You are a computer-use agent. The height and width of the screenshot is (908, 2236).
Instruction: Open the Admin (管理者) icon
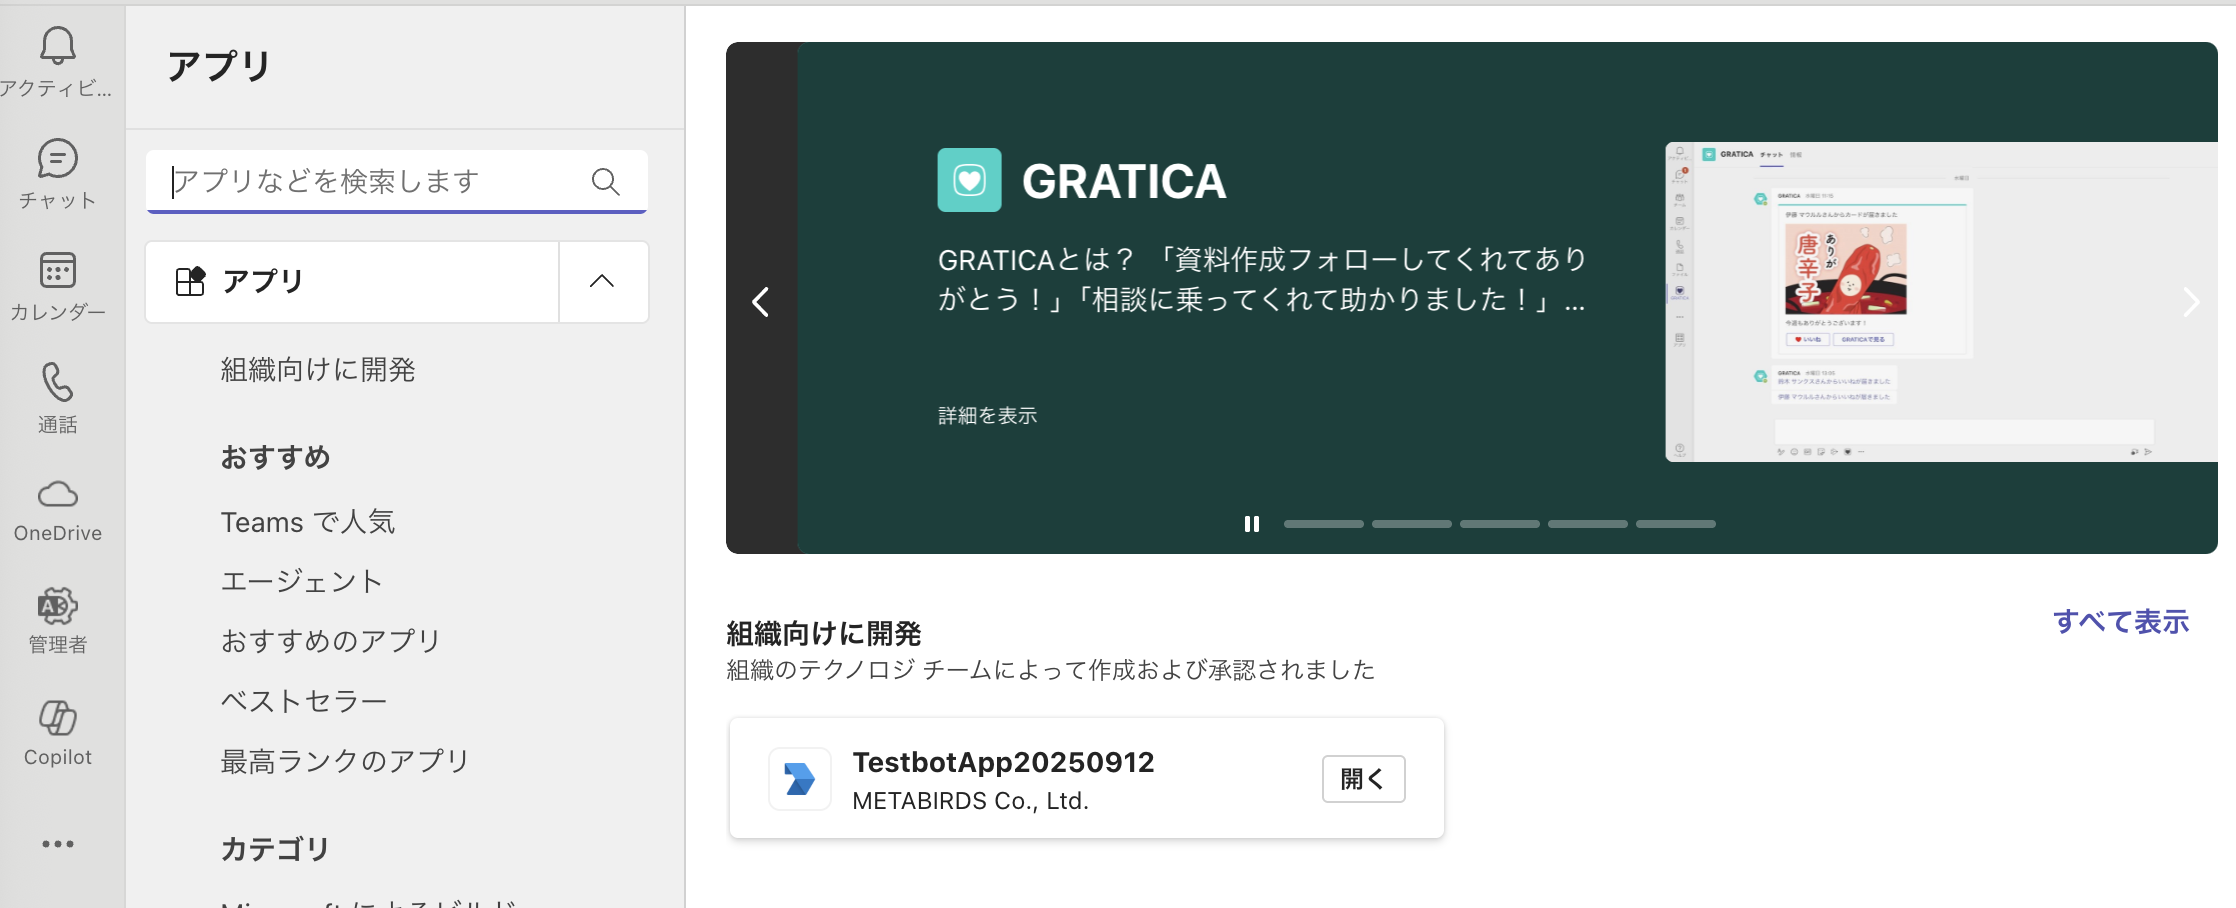(57, 606)
